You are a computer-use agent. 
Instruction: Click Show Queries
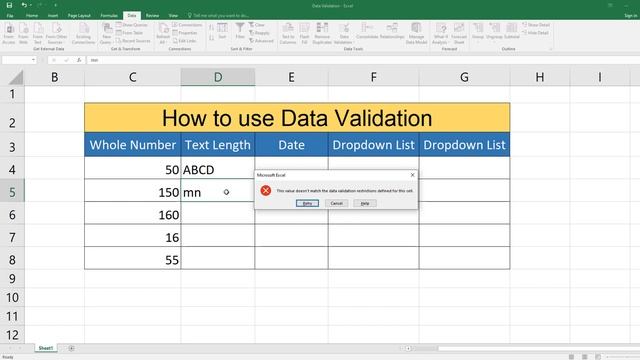click(131, 25)
